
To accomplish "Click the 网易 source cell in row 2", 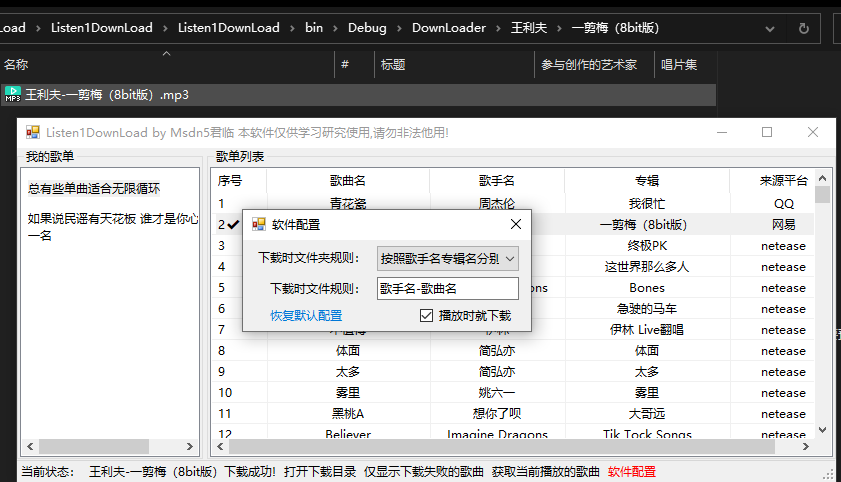I will point(783,225).
